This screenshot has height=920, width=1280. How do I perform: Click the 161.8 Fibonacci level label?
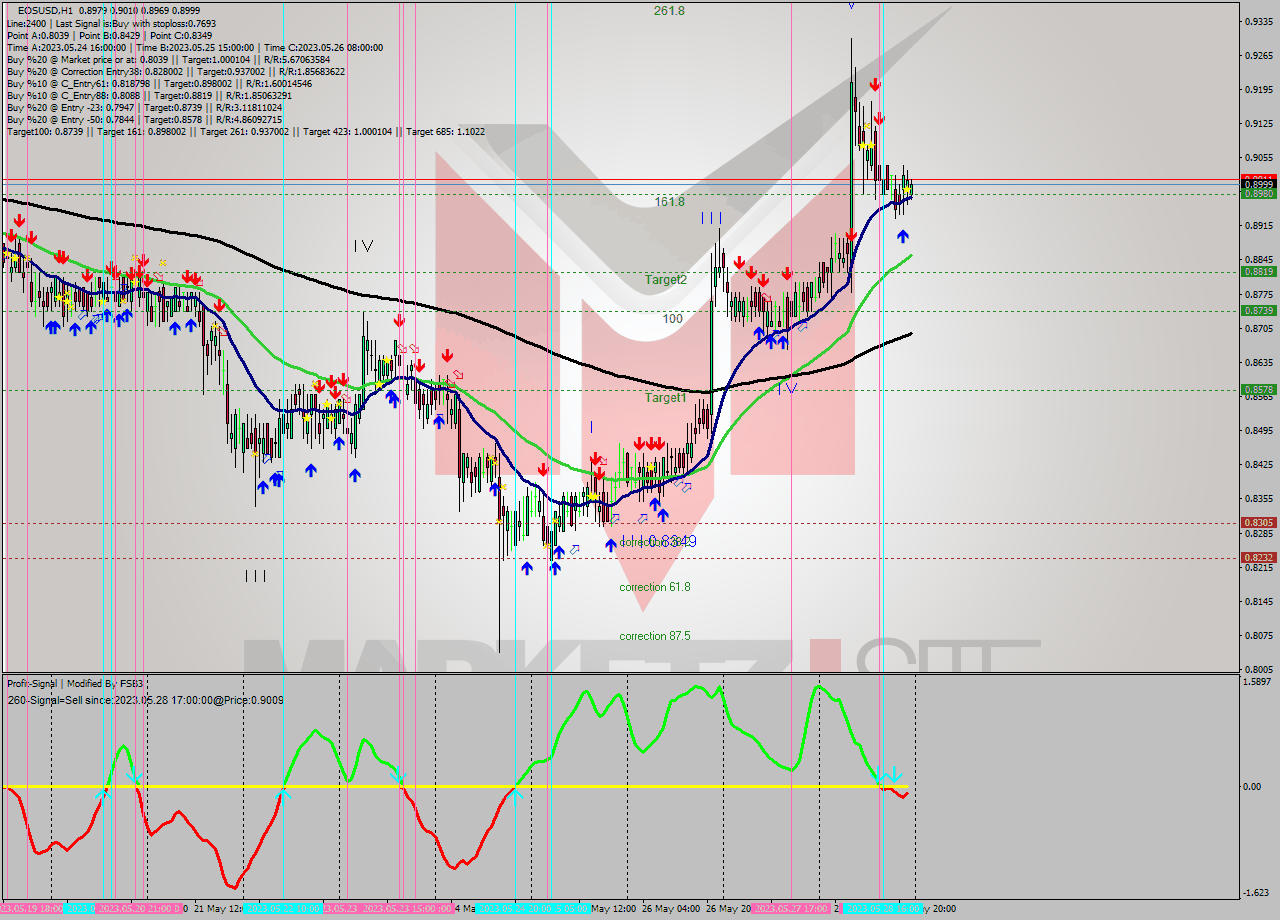pos(669,202)
